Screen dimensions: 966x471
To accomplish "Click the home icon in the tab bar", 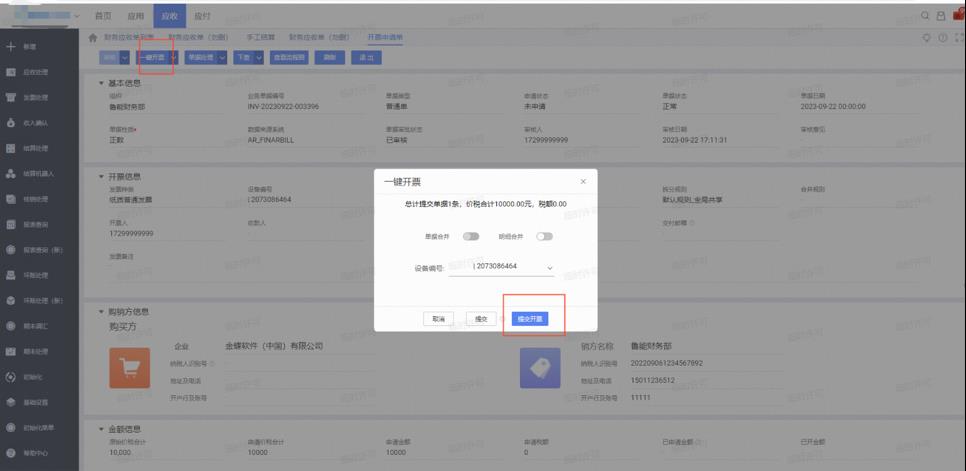I will coord(93,38).
